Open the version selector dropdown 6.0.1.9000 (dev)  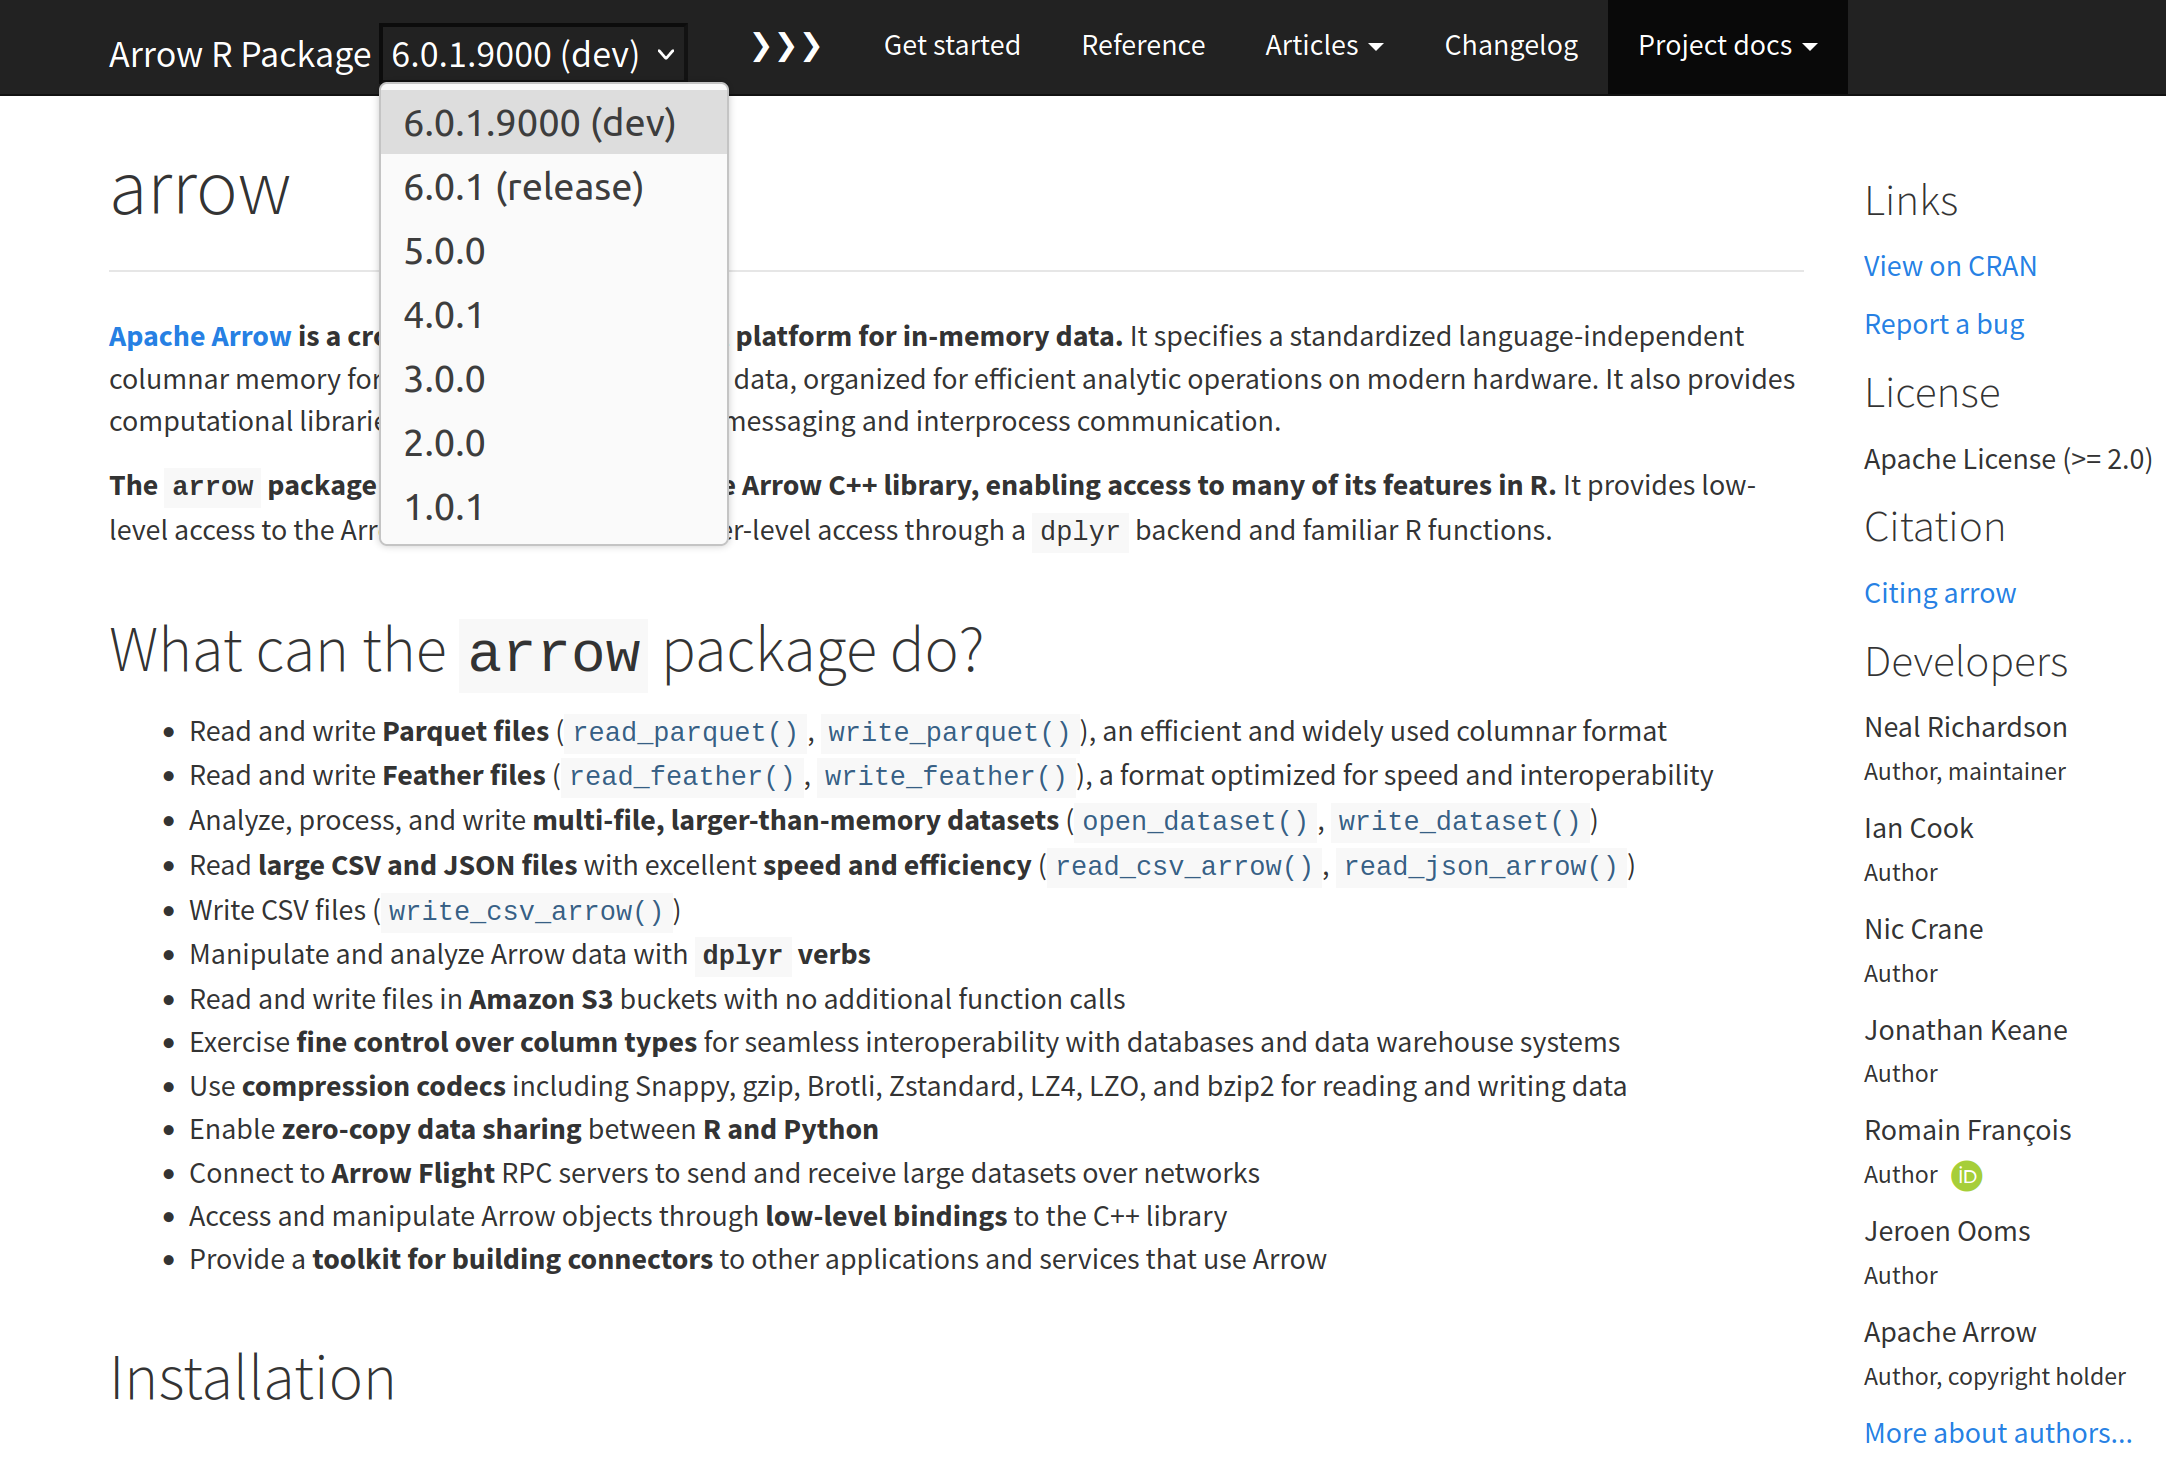[x=533, y=54]
